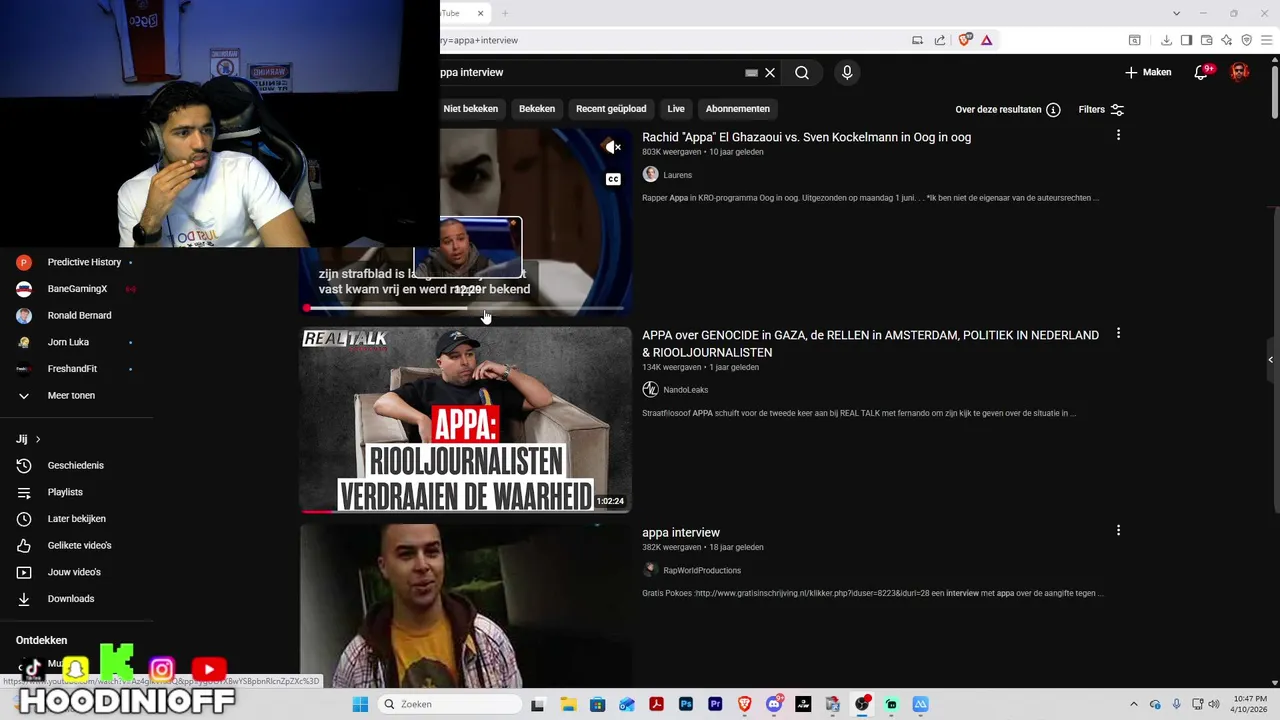The width and height of the screenshot is (1280, 720).
Task: Click the browser address bar URL
Action: [480, 40]
